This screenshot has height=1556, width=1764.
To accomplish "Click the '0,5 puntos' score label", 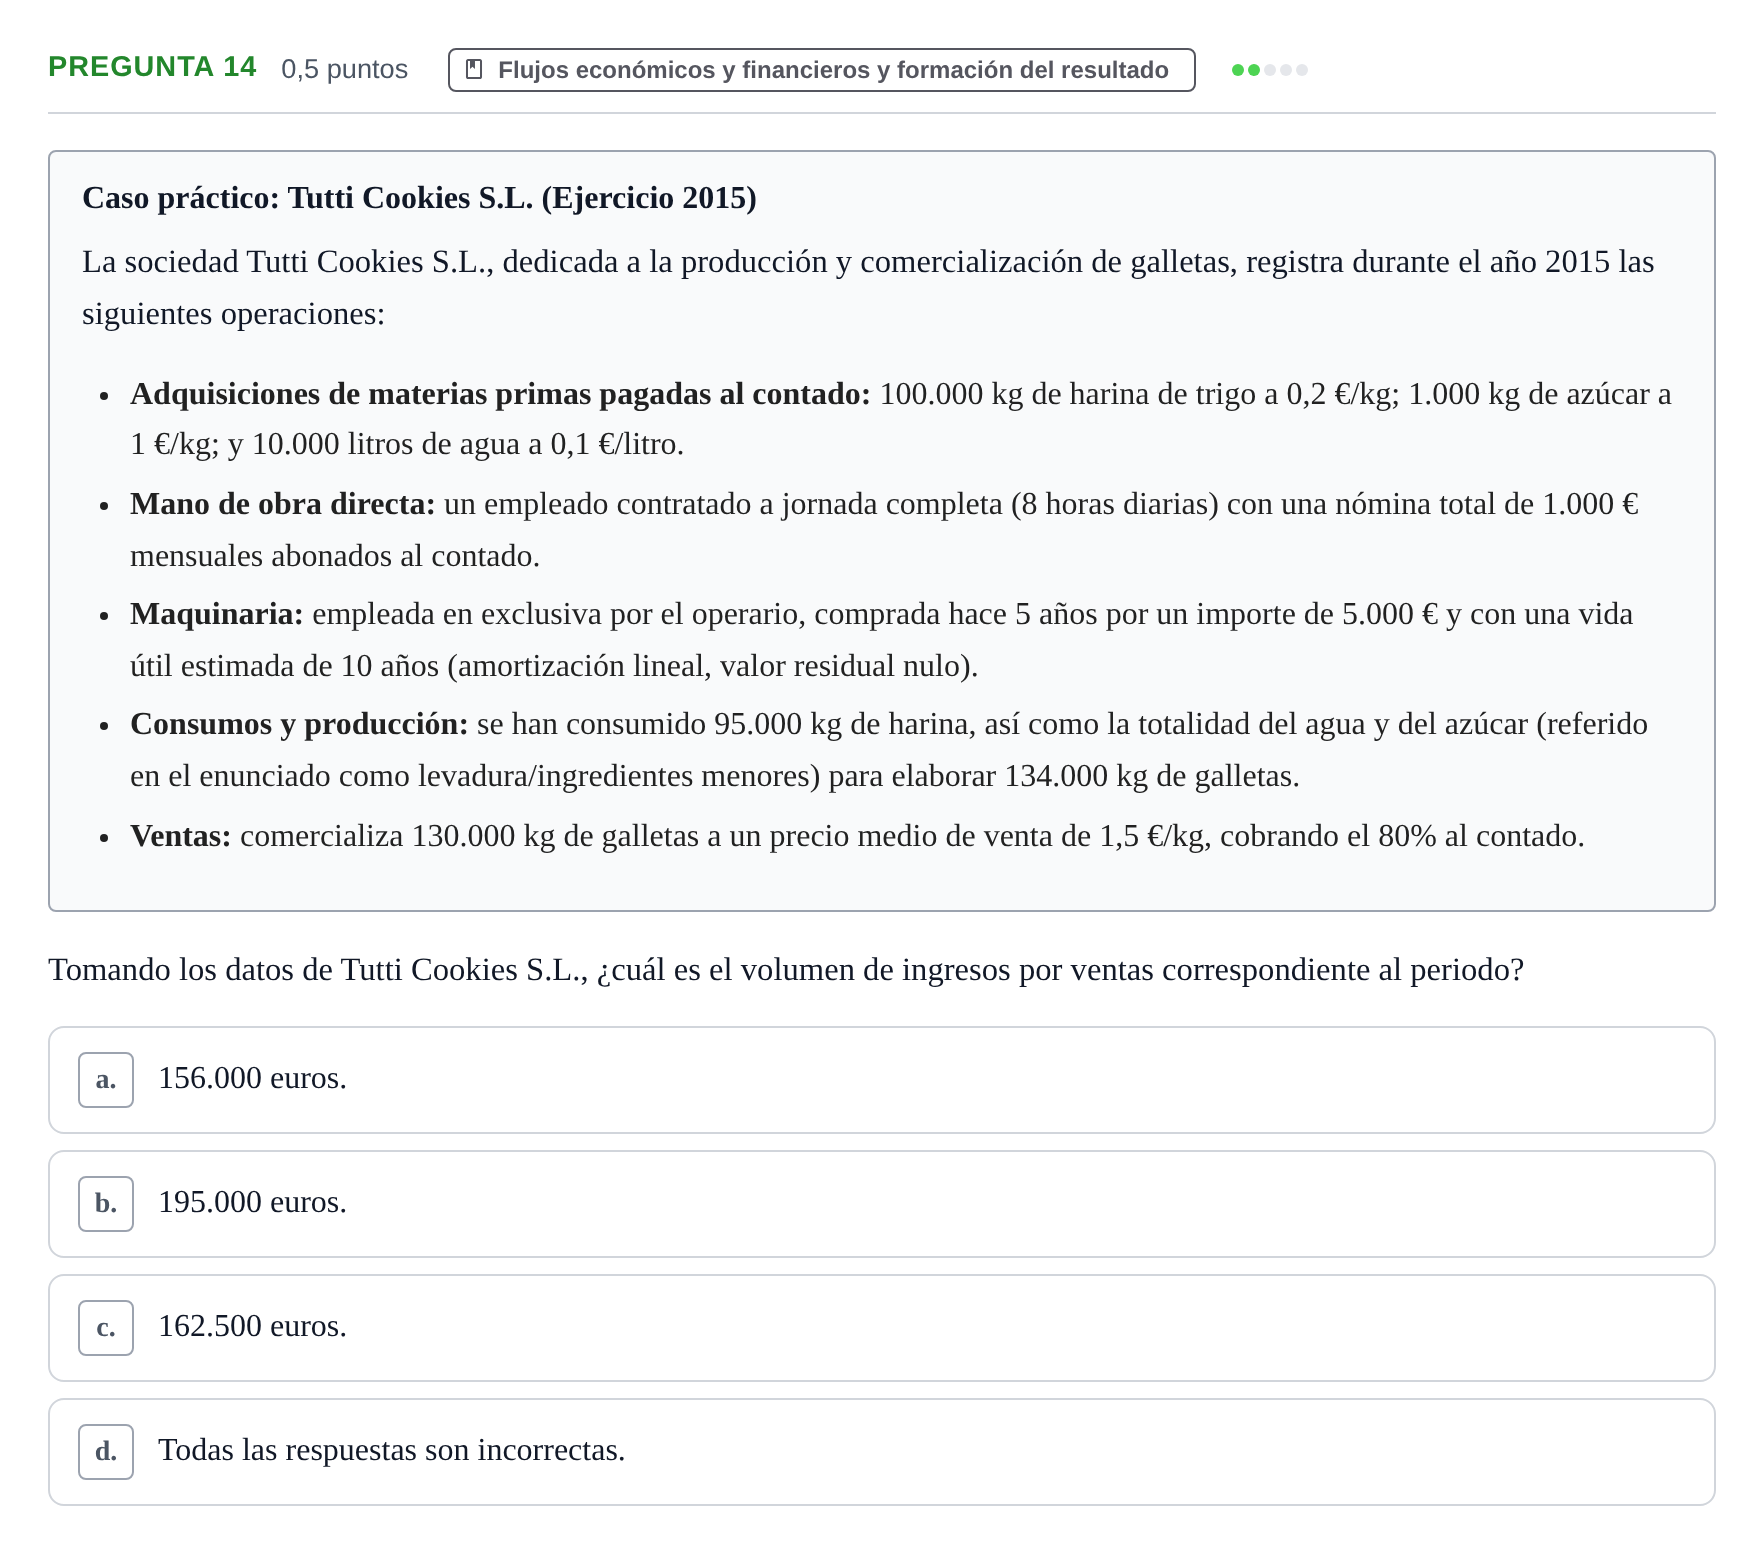I will [x=345, y=69].
